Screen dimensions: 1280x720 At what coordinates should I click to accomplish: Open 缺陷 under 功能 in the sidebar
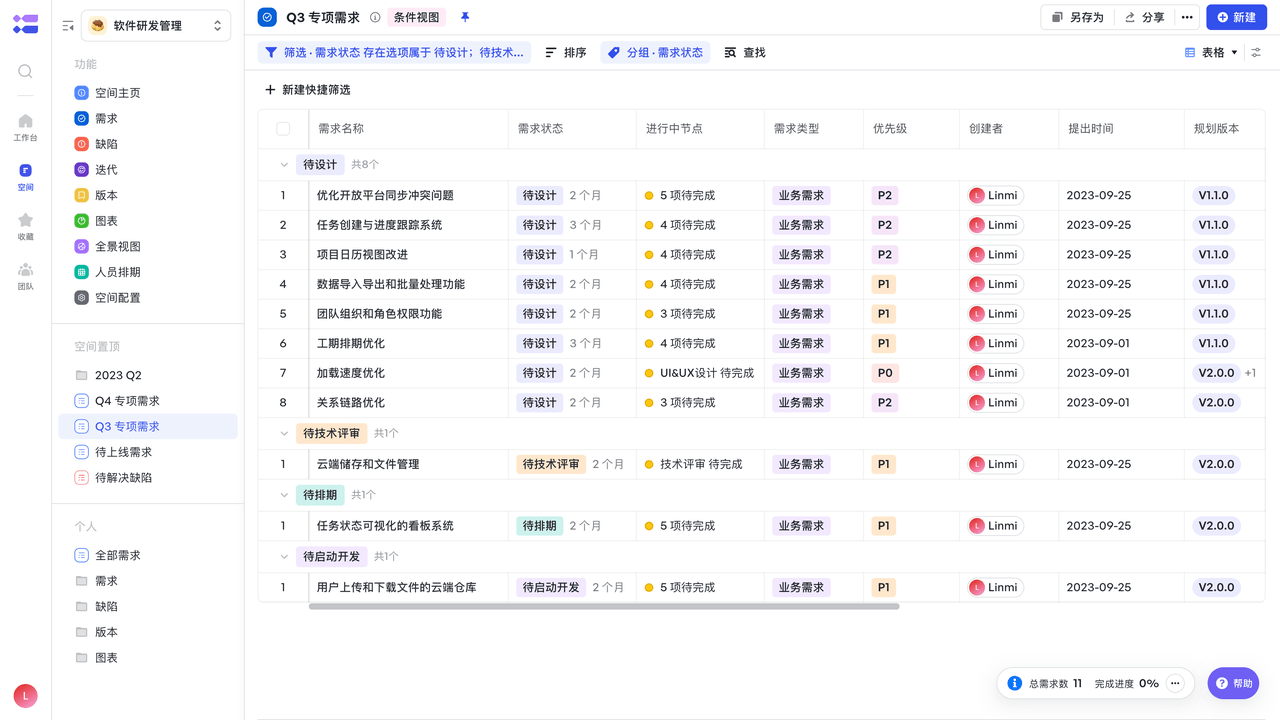click(x=96, y=144)
